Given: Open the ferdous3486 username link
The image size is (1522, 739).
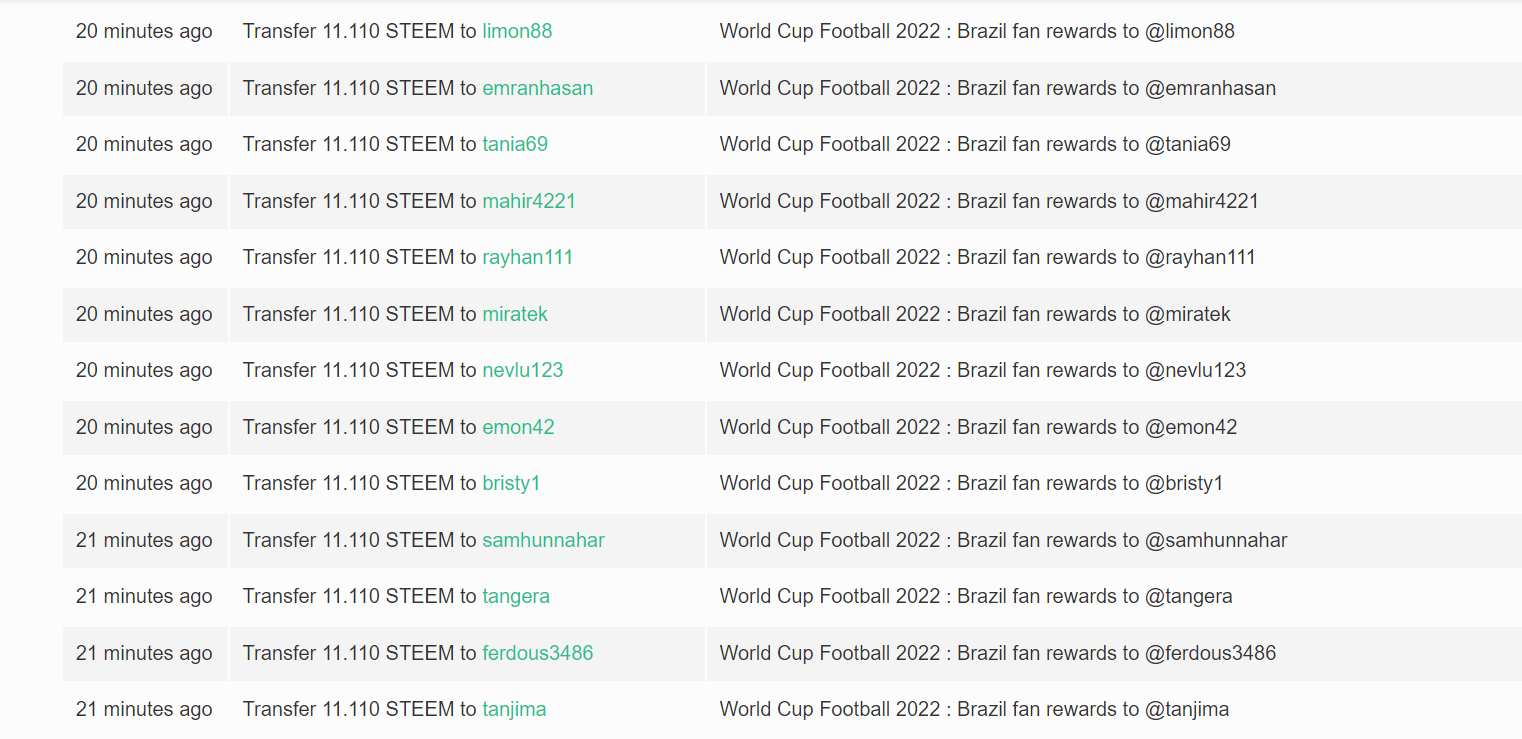Looking at the screenshot, I should pos(538,653).
